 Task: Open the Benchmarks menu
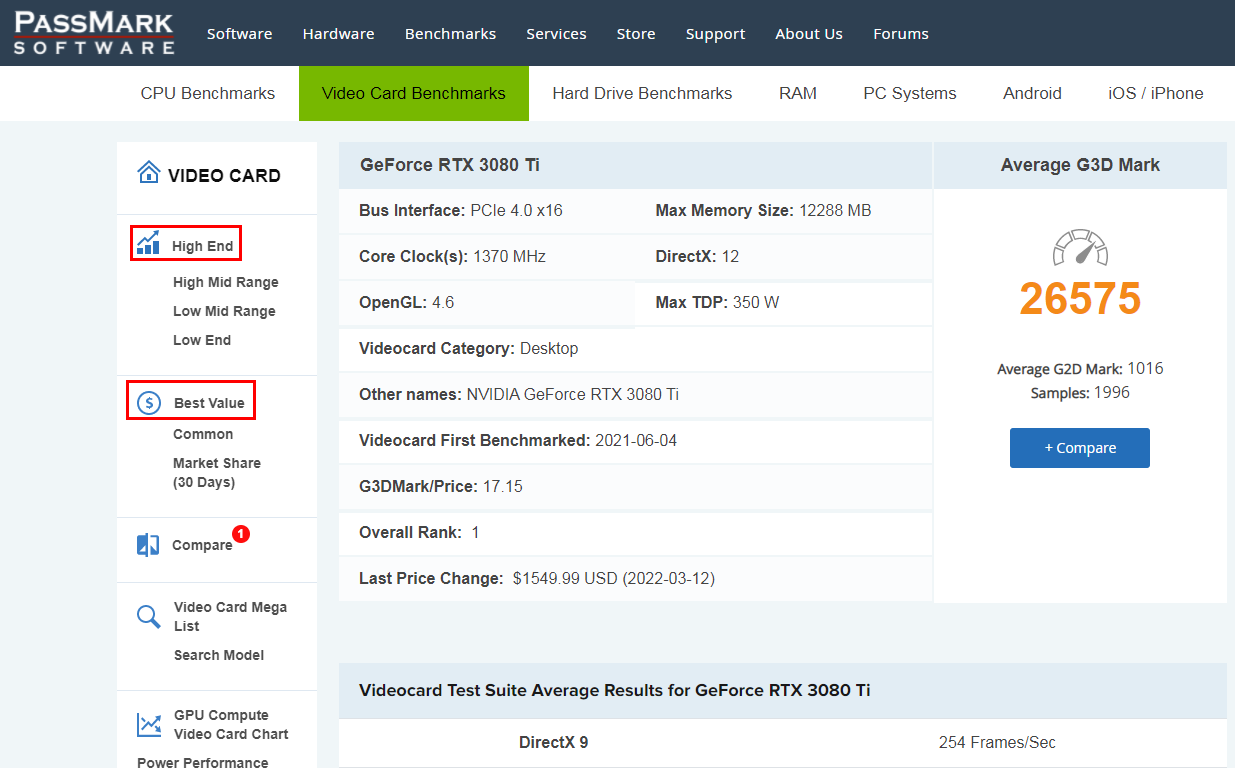[450, 34]
